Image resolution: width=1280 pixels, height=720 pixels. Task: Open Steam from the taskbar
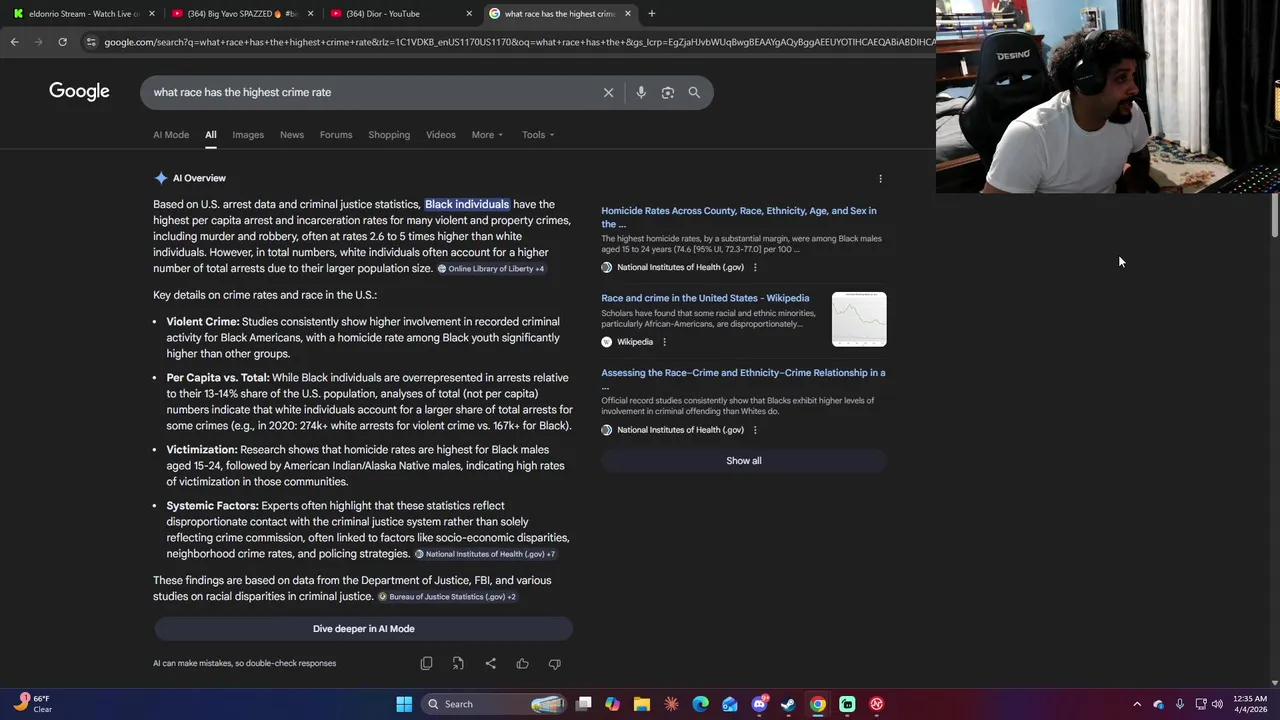coord(788,704)
